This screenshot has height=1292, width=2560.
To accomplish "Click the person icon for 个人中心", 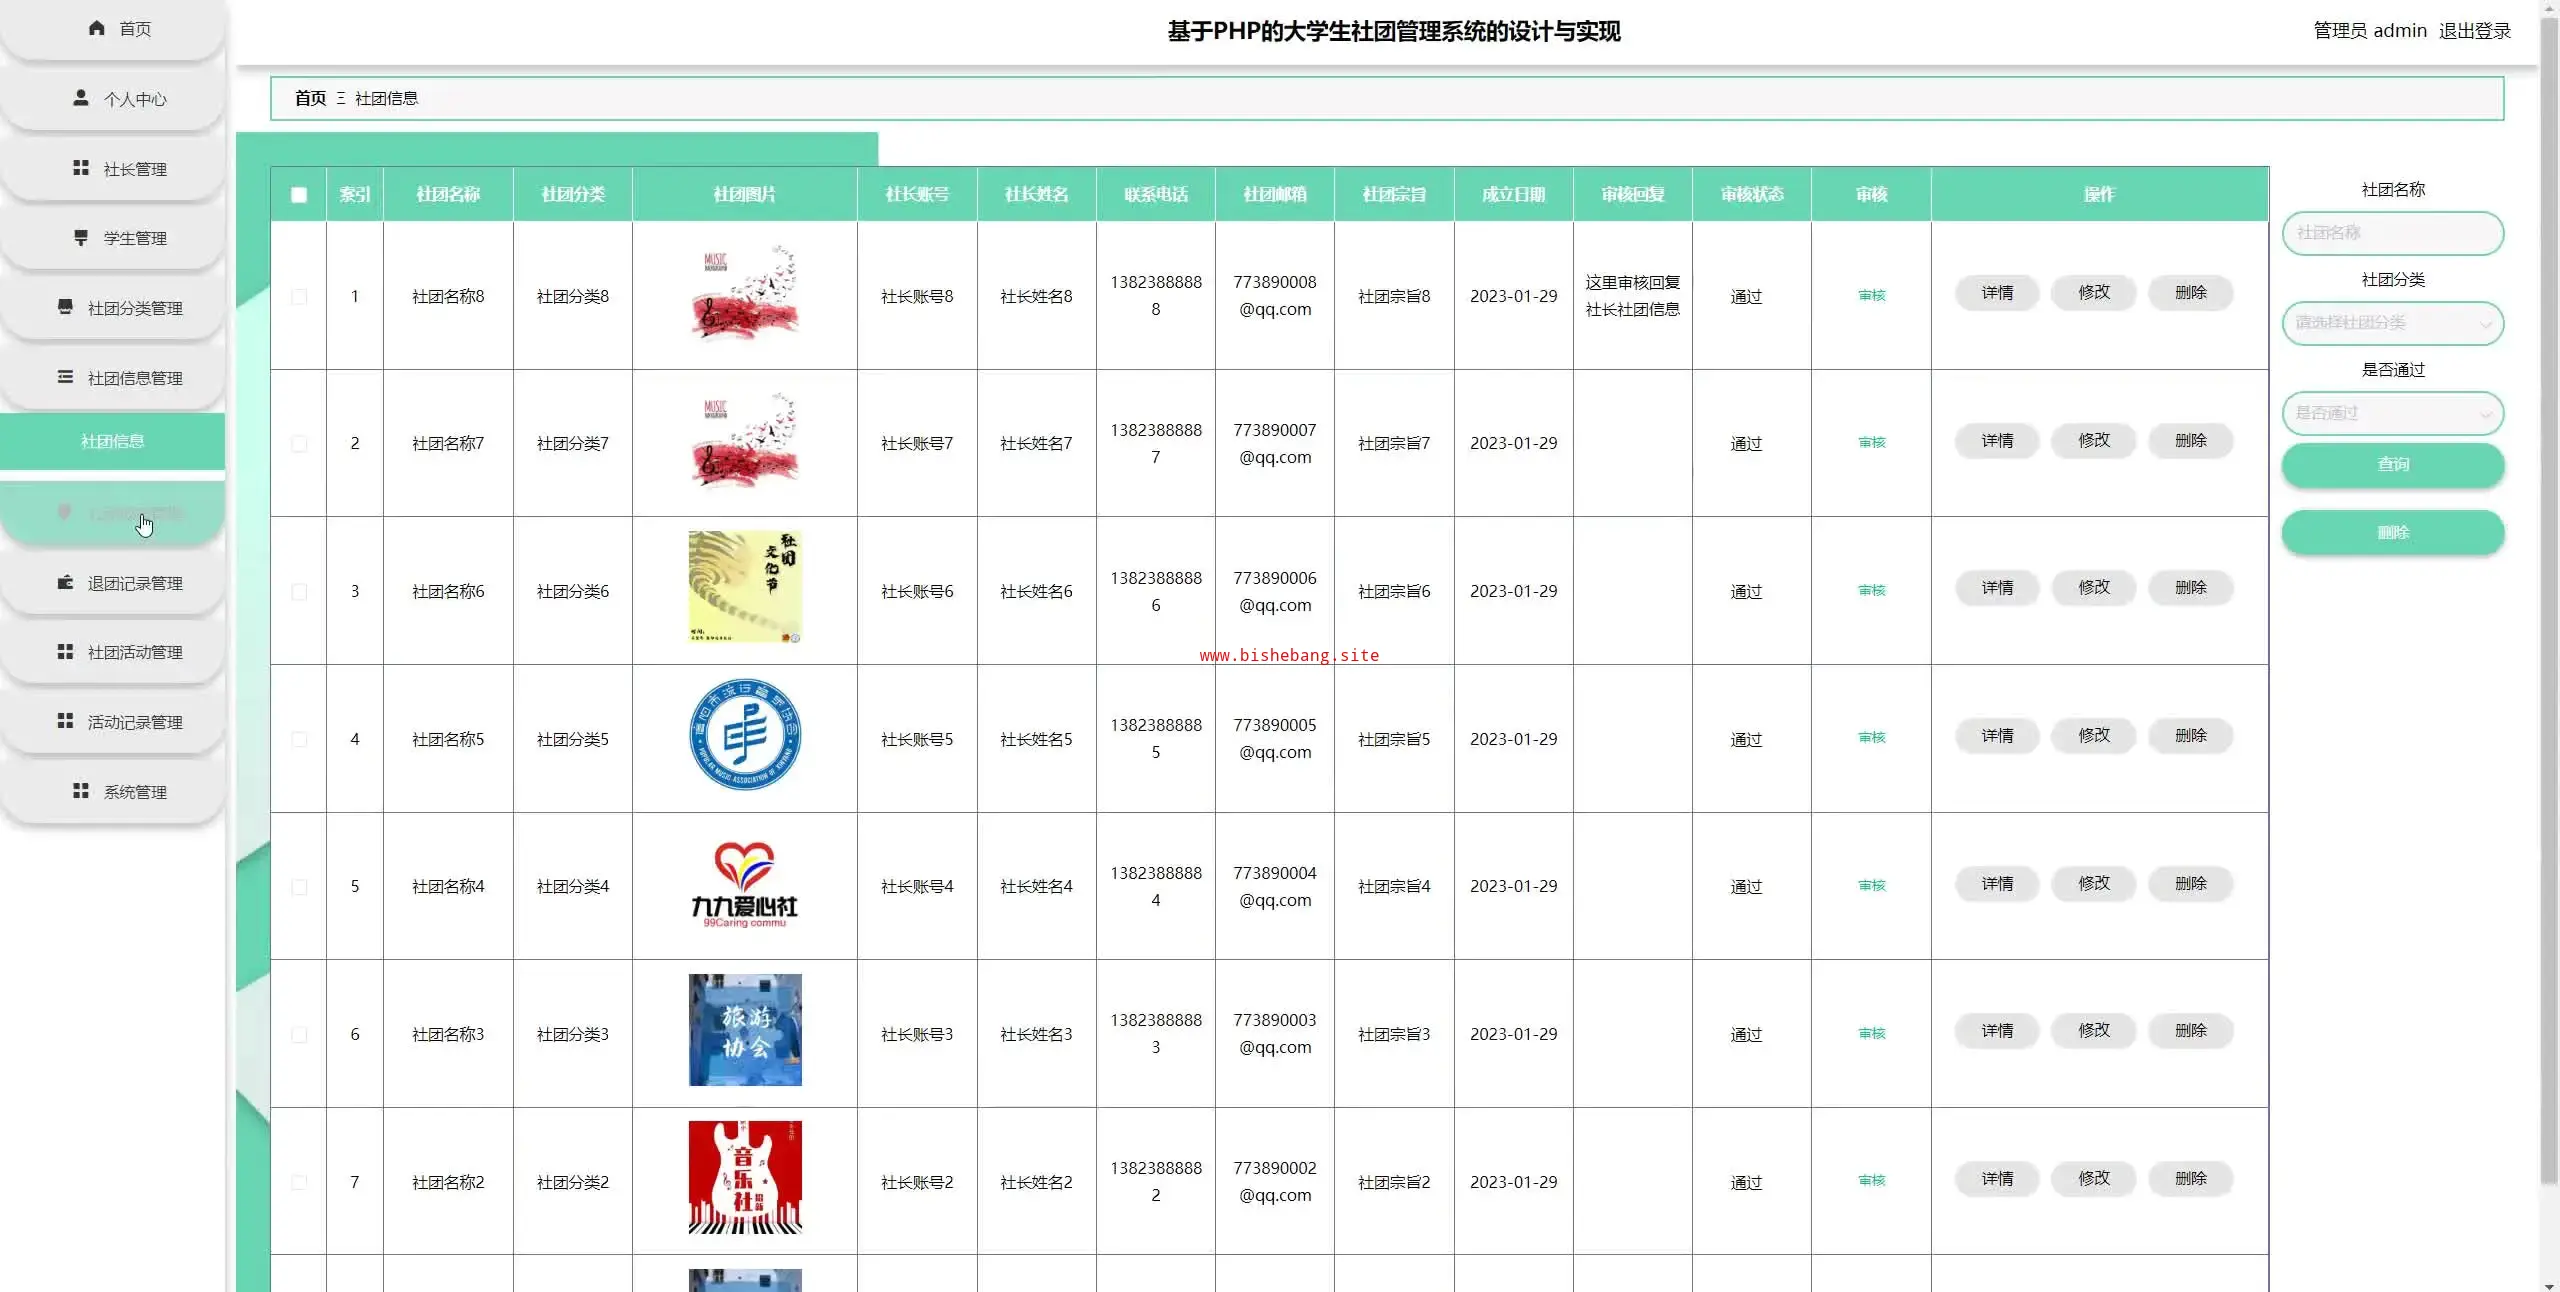I will pos(81,98).
